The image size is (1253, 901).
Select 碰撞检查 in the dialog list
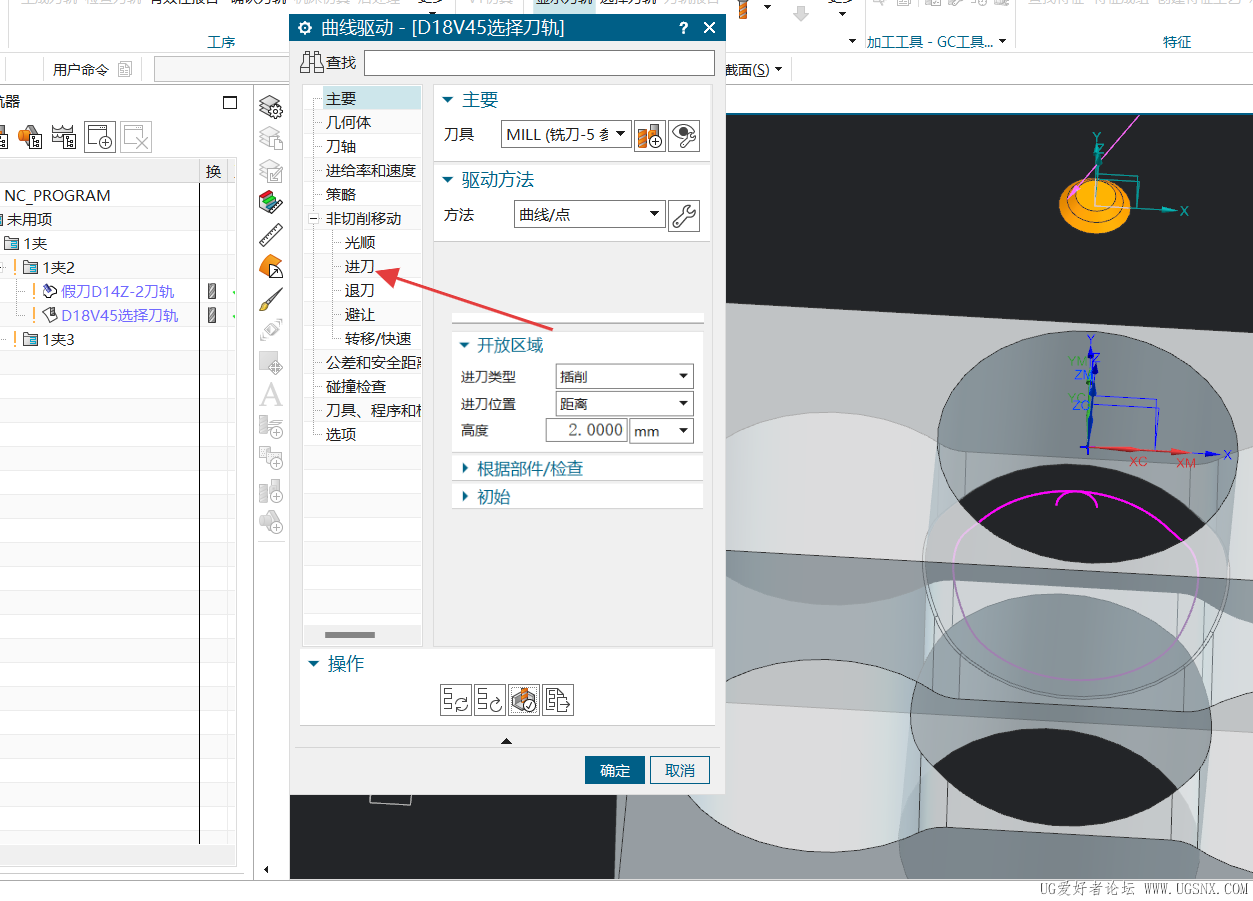(356, 385)
